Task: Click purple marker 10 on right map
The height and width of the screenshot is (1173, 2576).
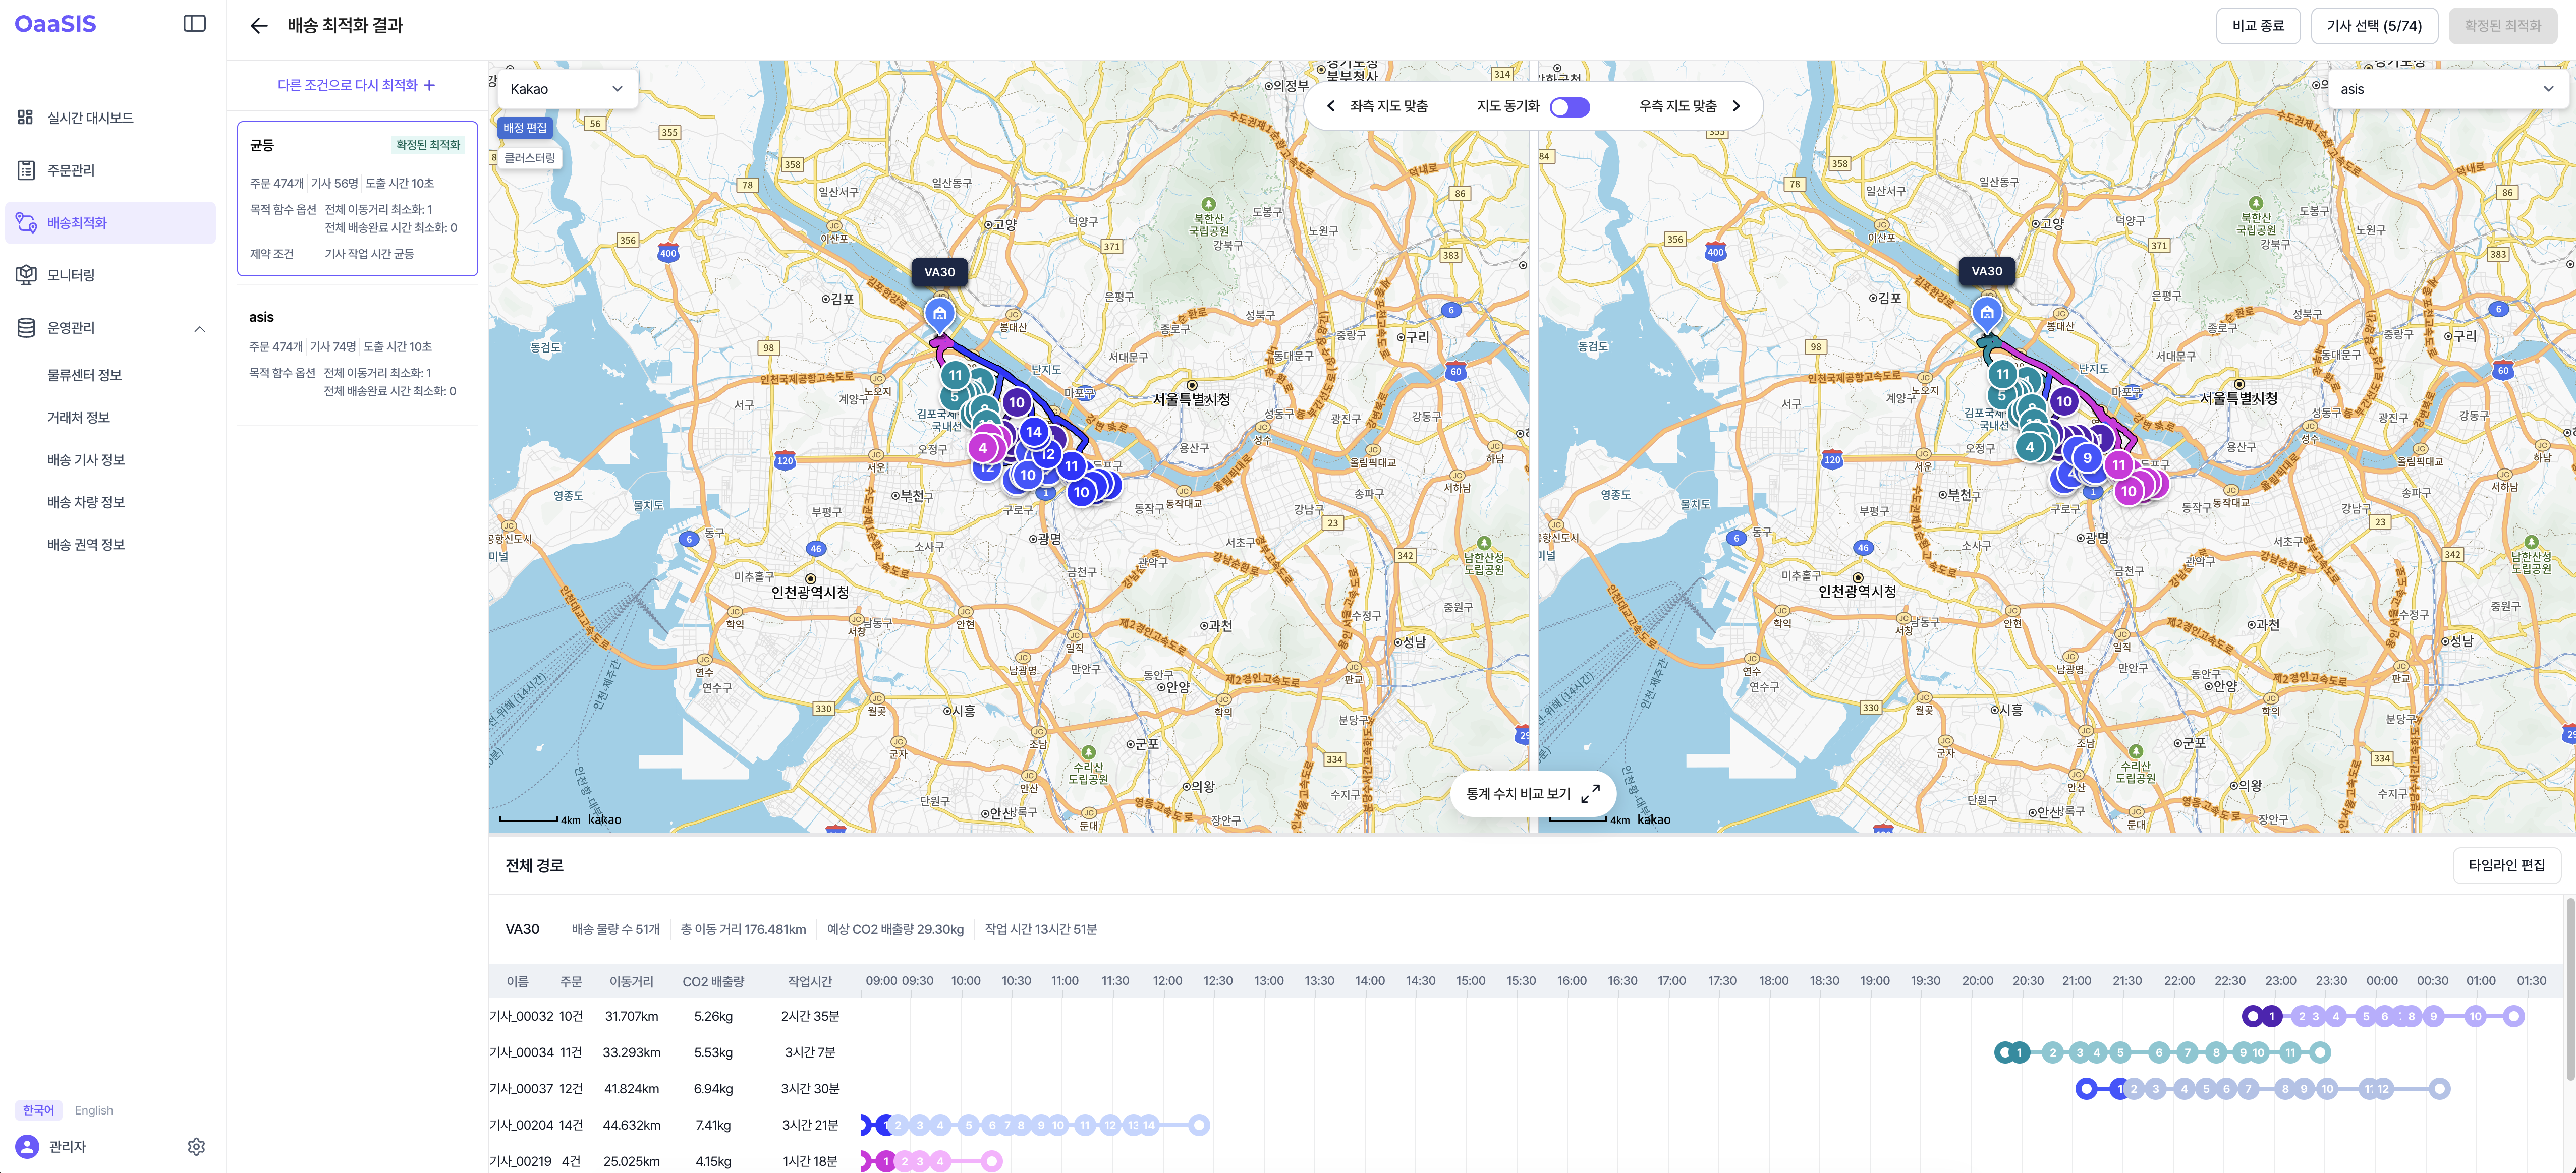Action: coord(2064,402)
